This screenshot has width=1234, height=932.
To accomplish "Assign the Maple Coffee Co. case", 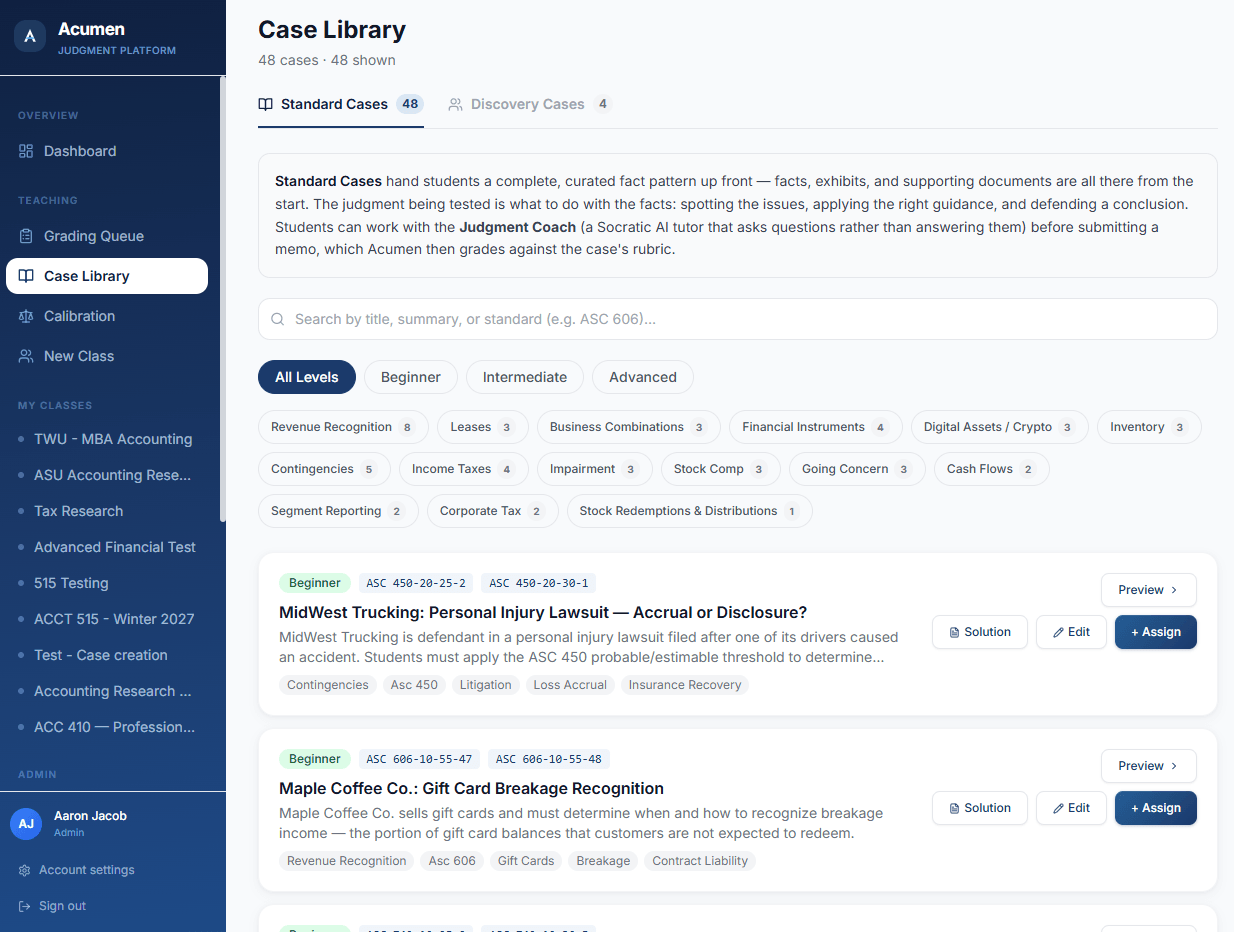I will (x=1156, y=808).
